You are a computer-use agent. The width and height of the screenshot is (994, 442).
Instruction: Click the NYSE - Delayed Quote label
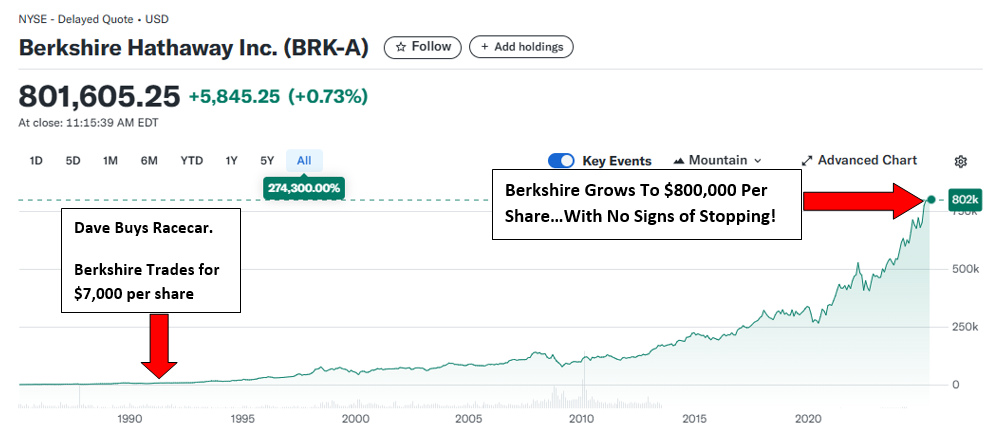click(93, 20)
